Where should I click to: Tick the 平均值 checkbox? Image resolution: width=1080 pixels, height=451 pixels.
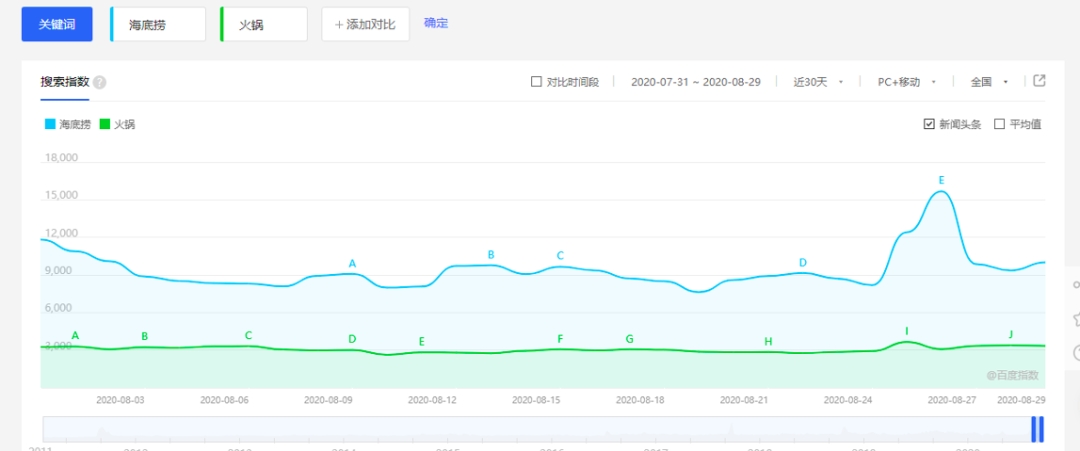999,124
